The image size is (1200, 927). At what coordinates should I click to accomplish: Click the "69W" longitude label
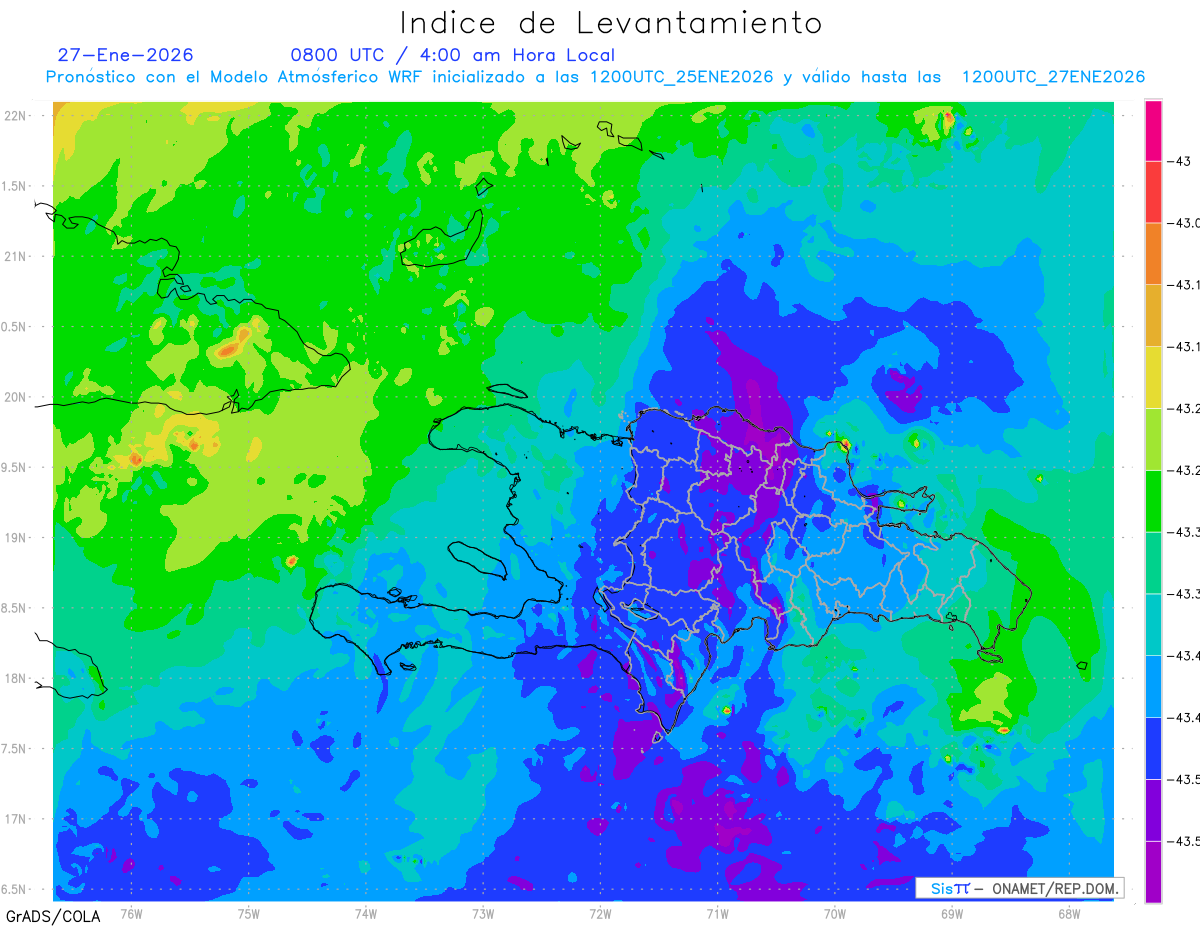(952, 914)
